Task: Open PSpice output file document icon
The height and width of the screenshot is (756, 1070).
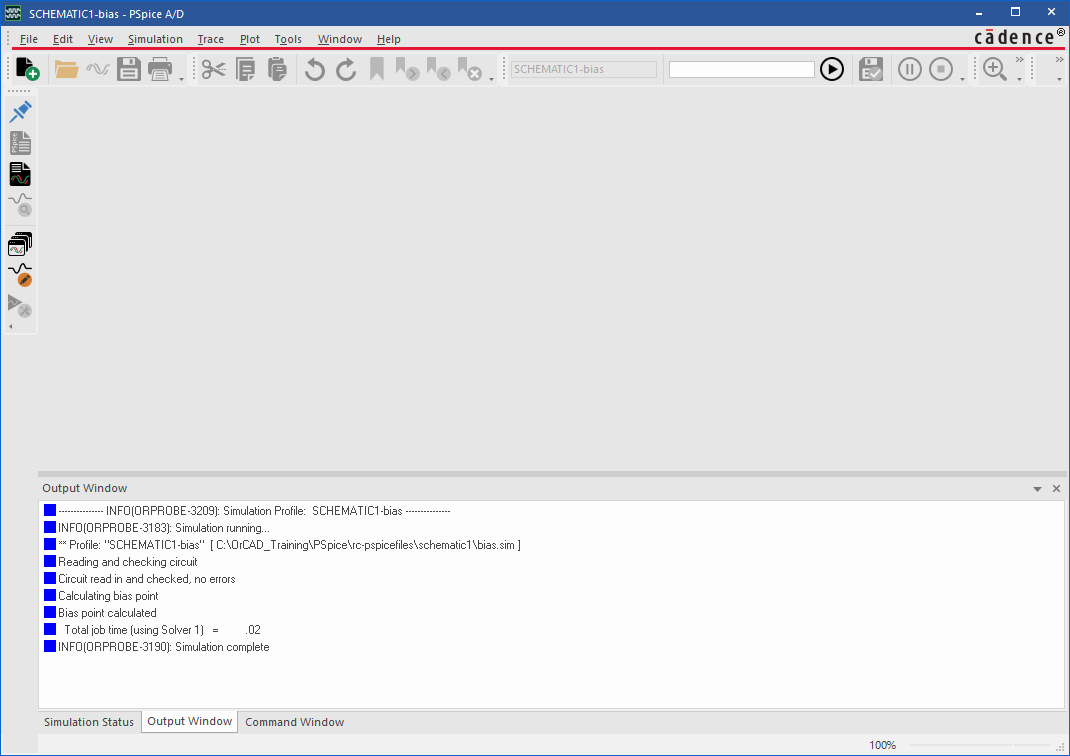Action: point(20,143)
